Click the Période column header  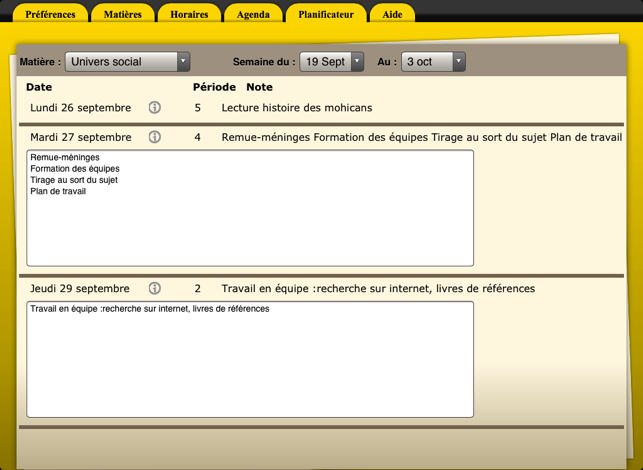pyautogui.click(x=214, y=87)
